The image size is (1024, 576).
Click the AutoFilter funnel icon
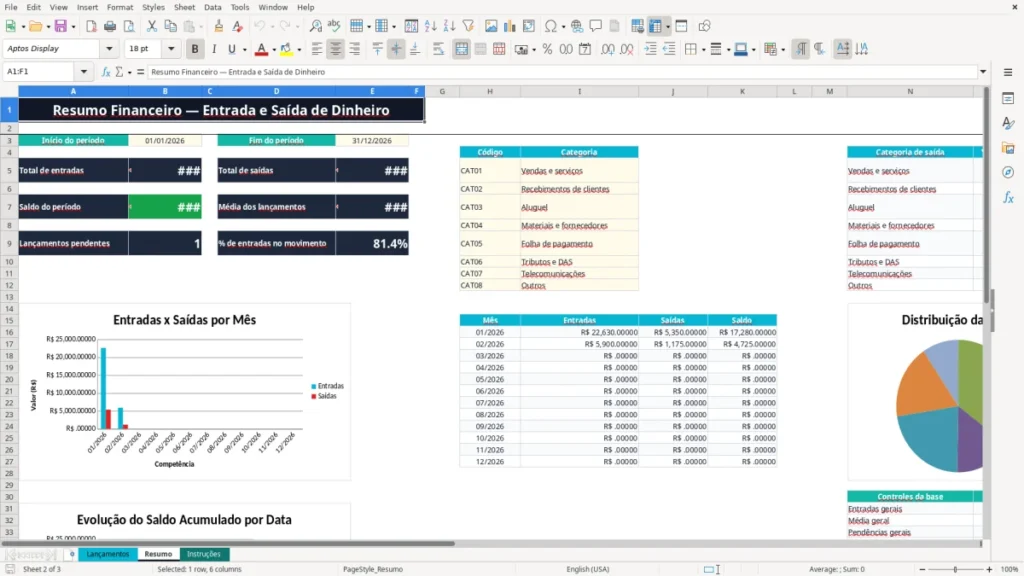coord(468,26)
